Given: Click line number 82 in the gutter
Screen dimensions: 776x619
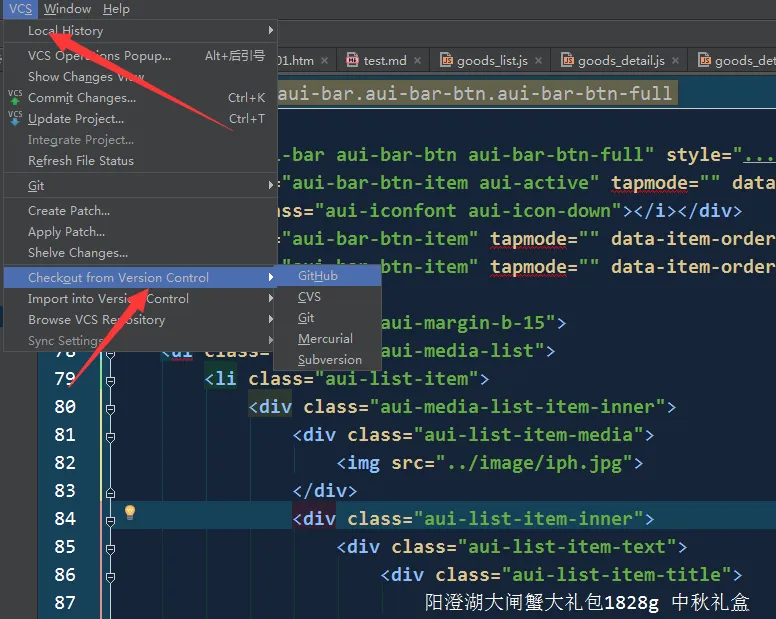Looking at the screenshot, I should (65, 463).
